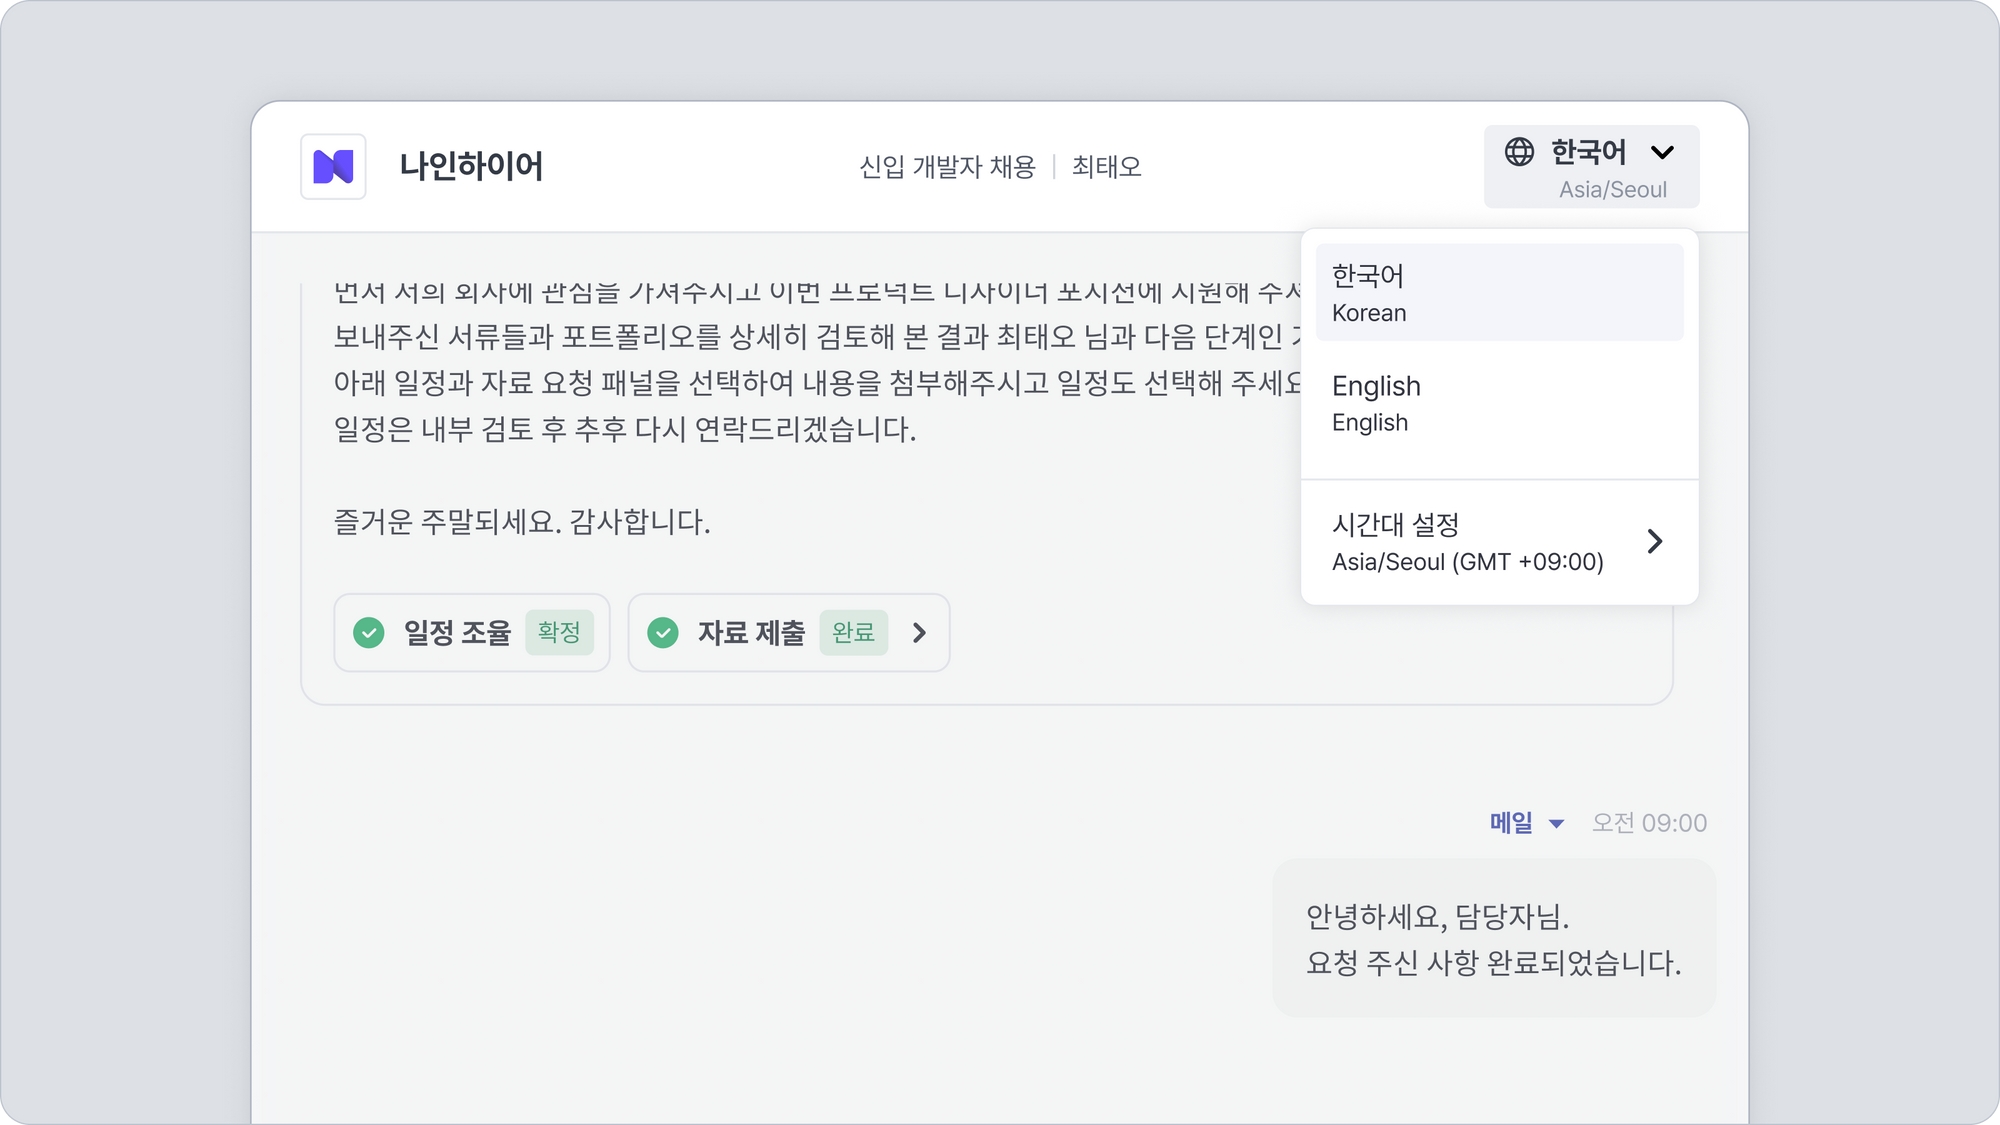Select 한국어 Korean language option

tap(1498, 292)
